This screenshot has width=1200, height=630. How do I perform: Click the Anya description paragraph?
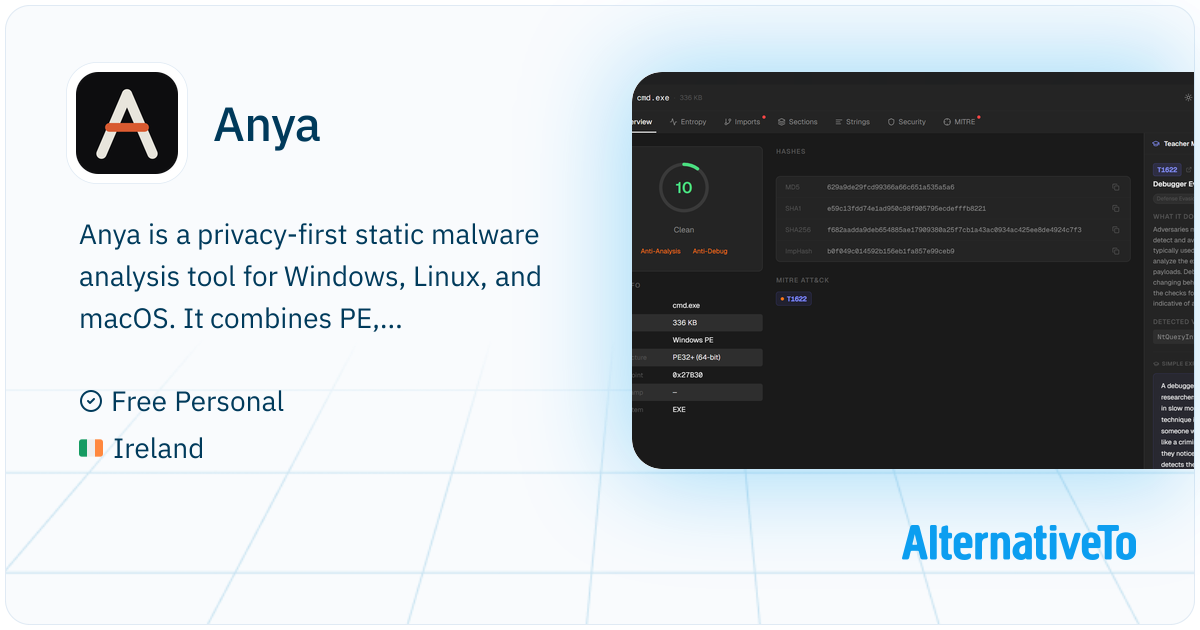click(x=310, y=277)
